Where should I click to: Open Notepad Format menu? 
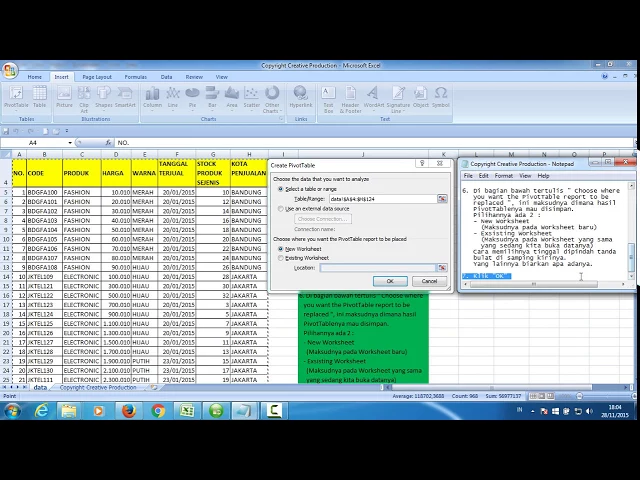(x=504, y=176)
